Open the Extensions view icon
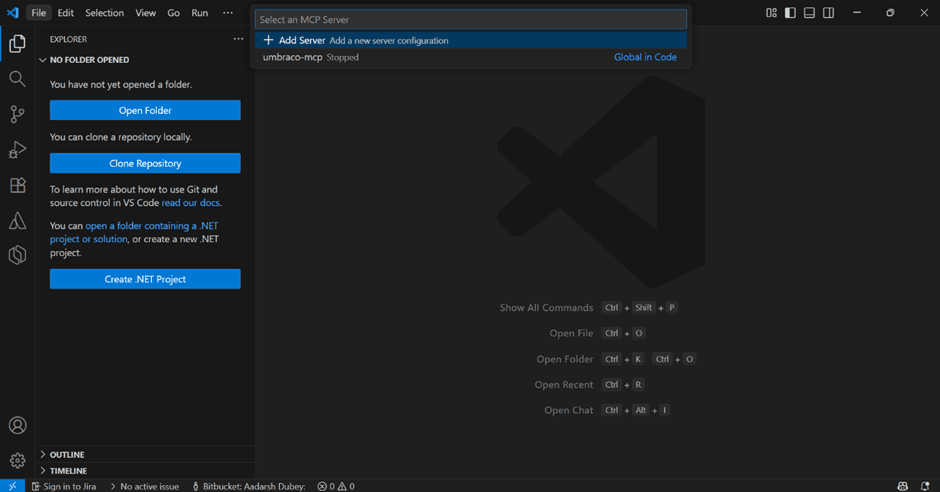940x492 pixels. pyautogui.click(x=17, y=186)
